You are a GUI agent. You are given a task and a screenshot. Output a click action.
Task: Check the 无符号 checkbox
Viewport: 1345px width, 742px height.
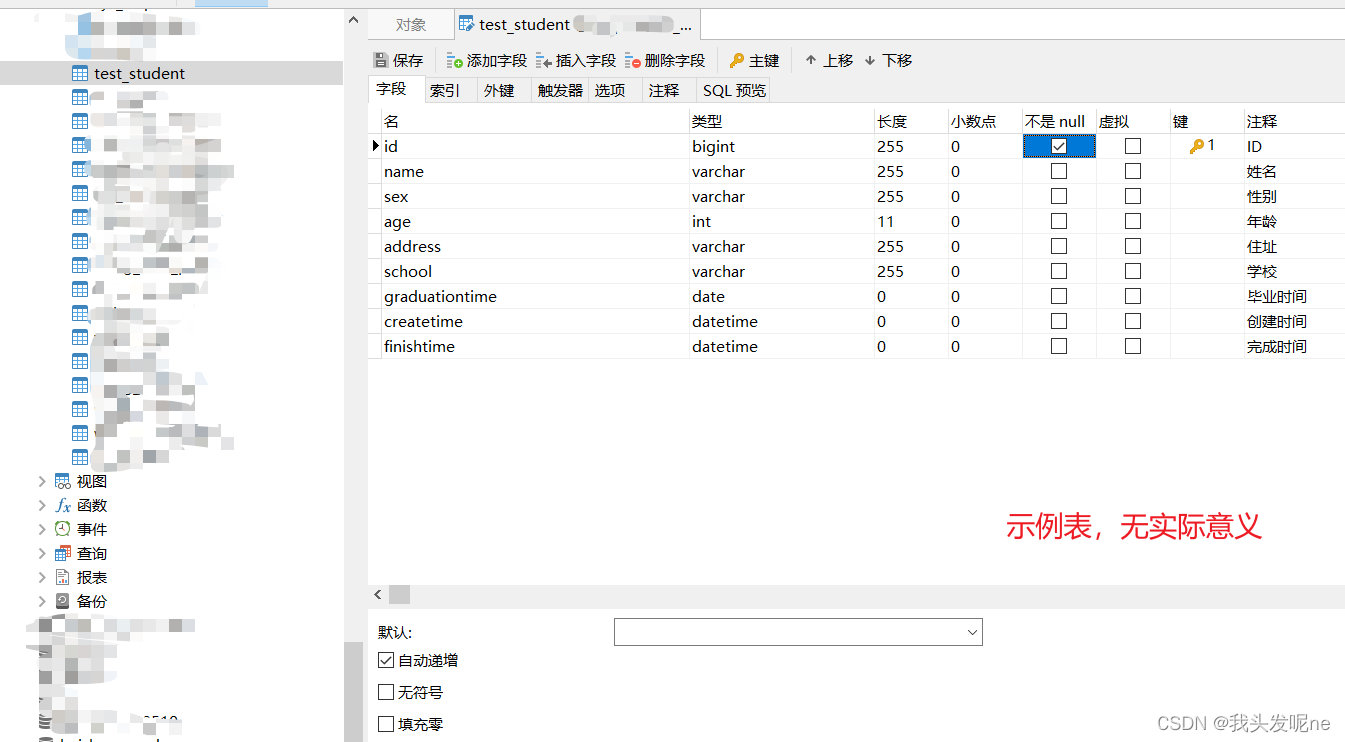(386, 692)
